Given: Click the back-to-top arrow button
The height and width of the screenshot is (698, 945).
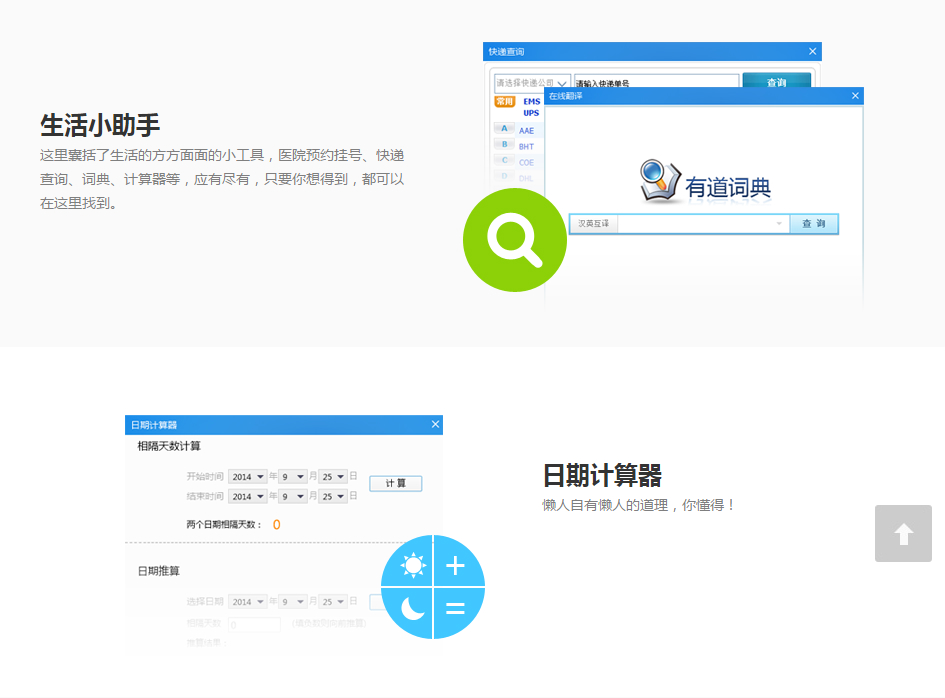Looking at the screenshot, I should point(903,533).
